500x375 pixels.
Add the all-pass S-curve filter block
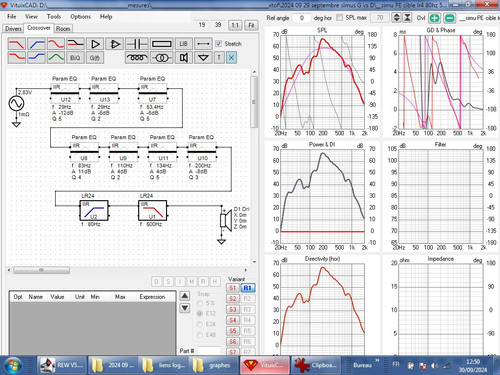pos(56,44)
